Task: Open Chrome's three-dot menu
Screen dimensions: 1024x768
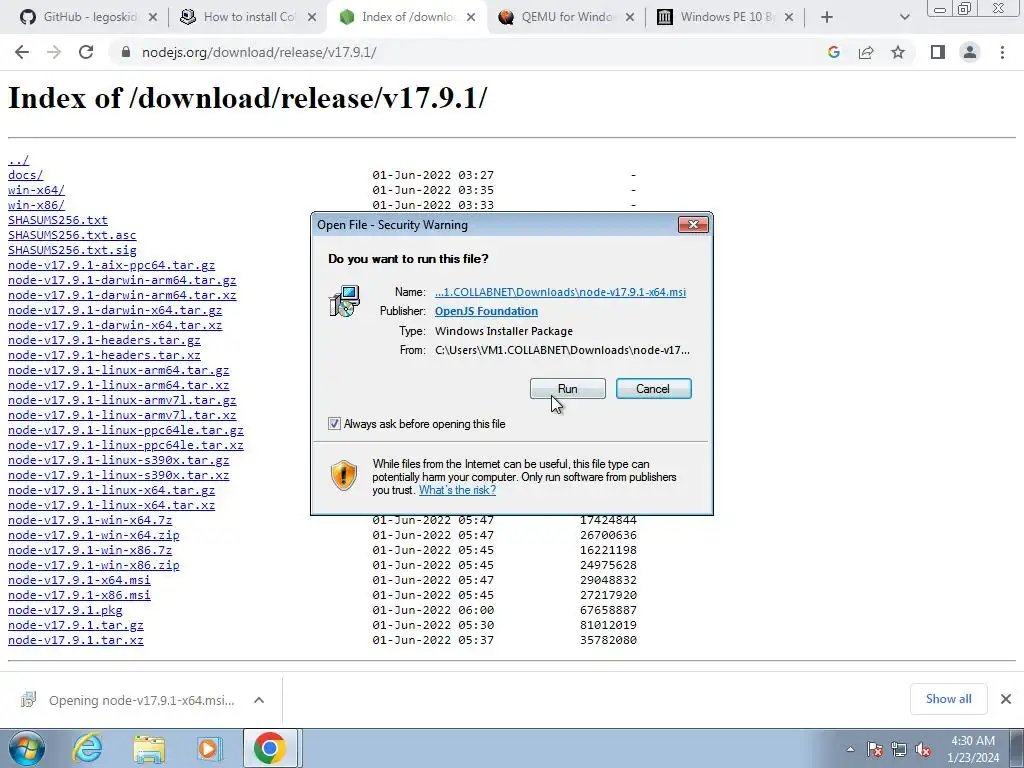Action: [x=1002, y=52]
